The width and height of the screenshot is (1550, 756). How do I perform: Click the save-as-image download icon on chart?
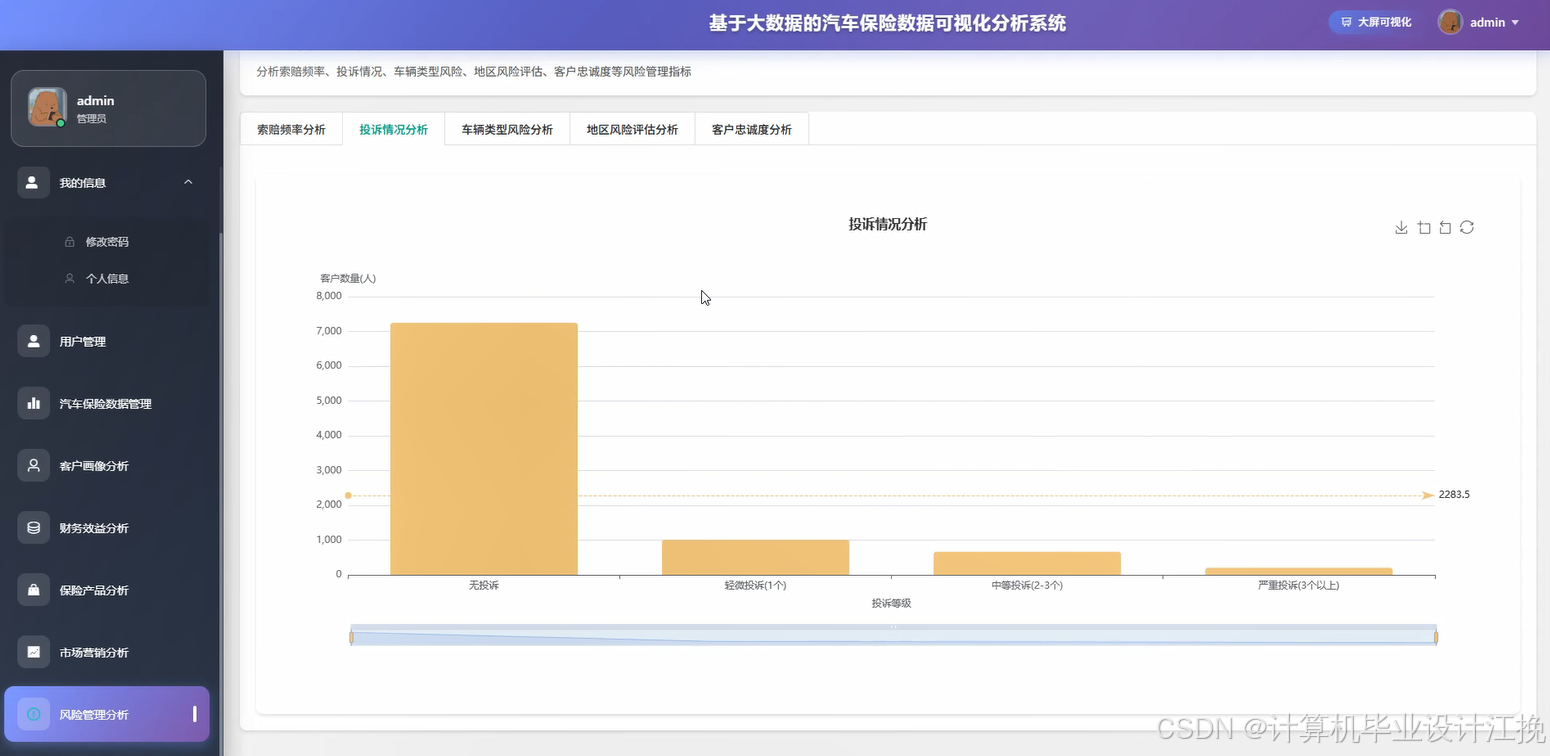pos(1401,228)
